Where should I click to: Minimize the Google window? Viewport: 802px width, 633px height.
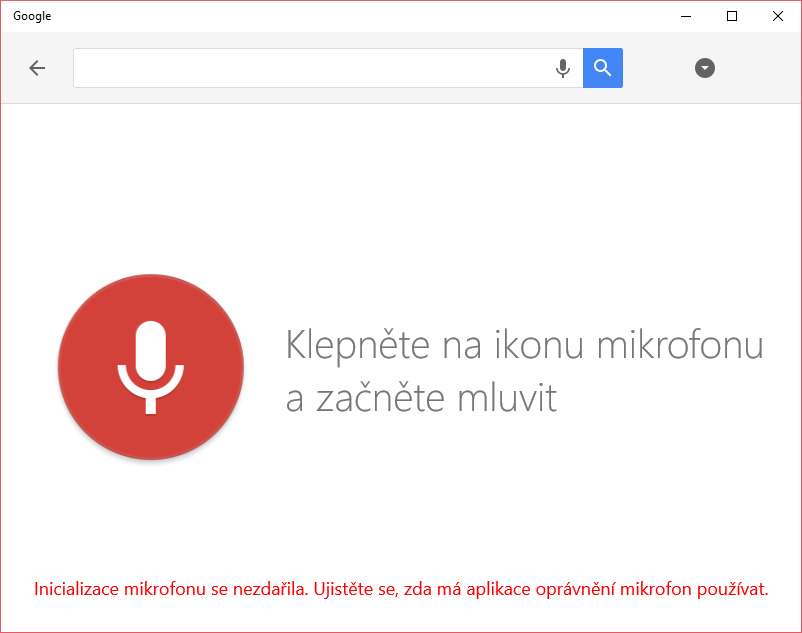tap(686, 16)
